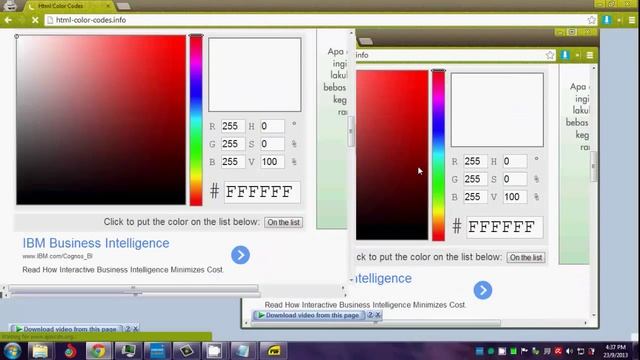This screenshot has height=360, width=640.
Task: Click the S value field in the front window
Action: point(272,144)
